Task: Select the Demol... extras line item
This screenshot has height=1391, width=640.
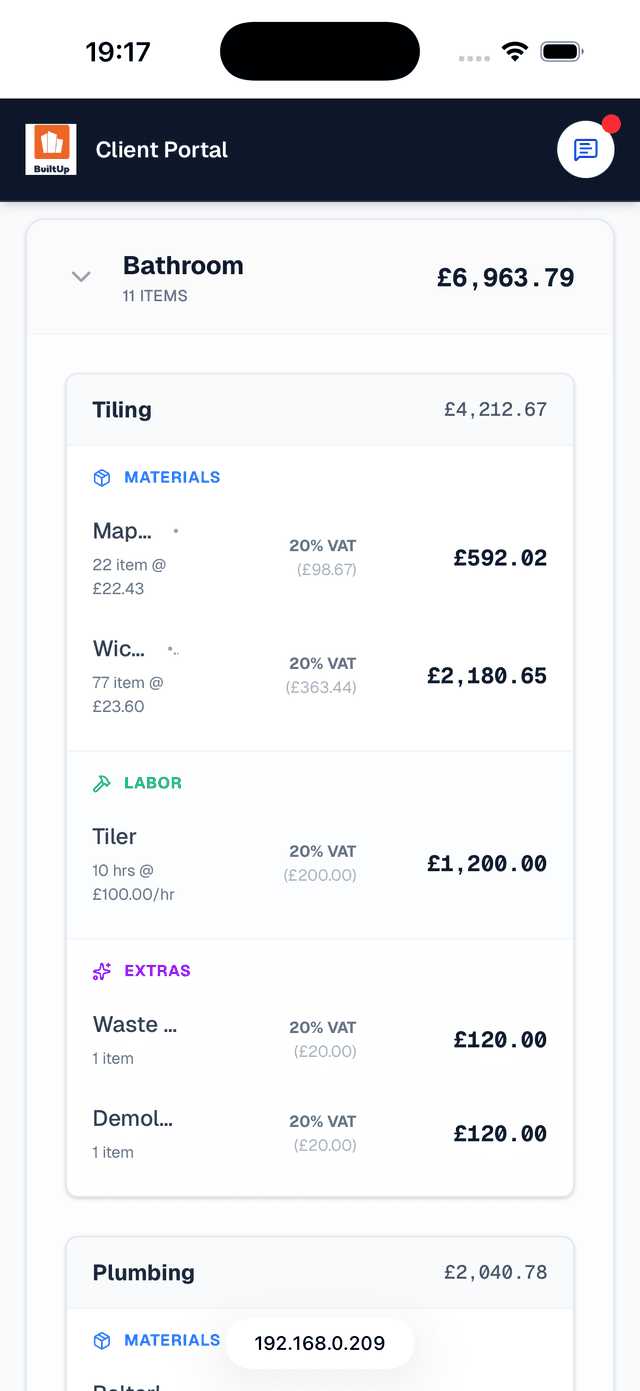Action: pos(133,1119)
